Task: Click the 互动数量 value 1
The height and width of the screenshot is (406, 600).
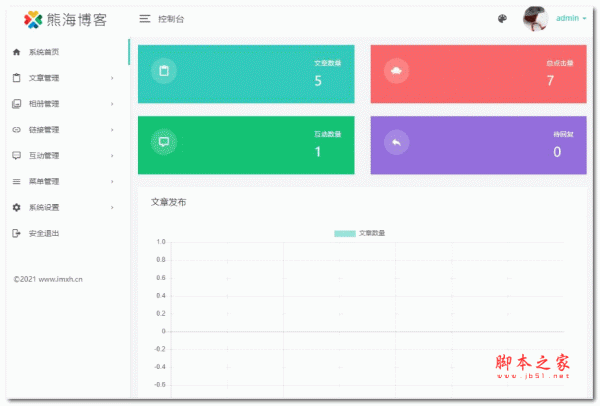Action: pyautogui.click(x=318, y=152)
